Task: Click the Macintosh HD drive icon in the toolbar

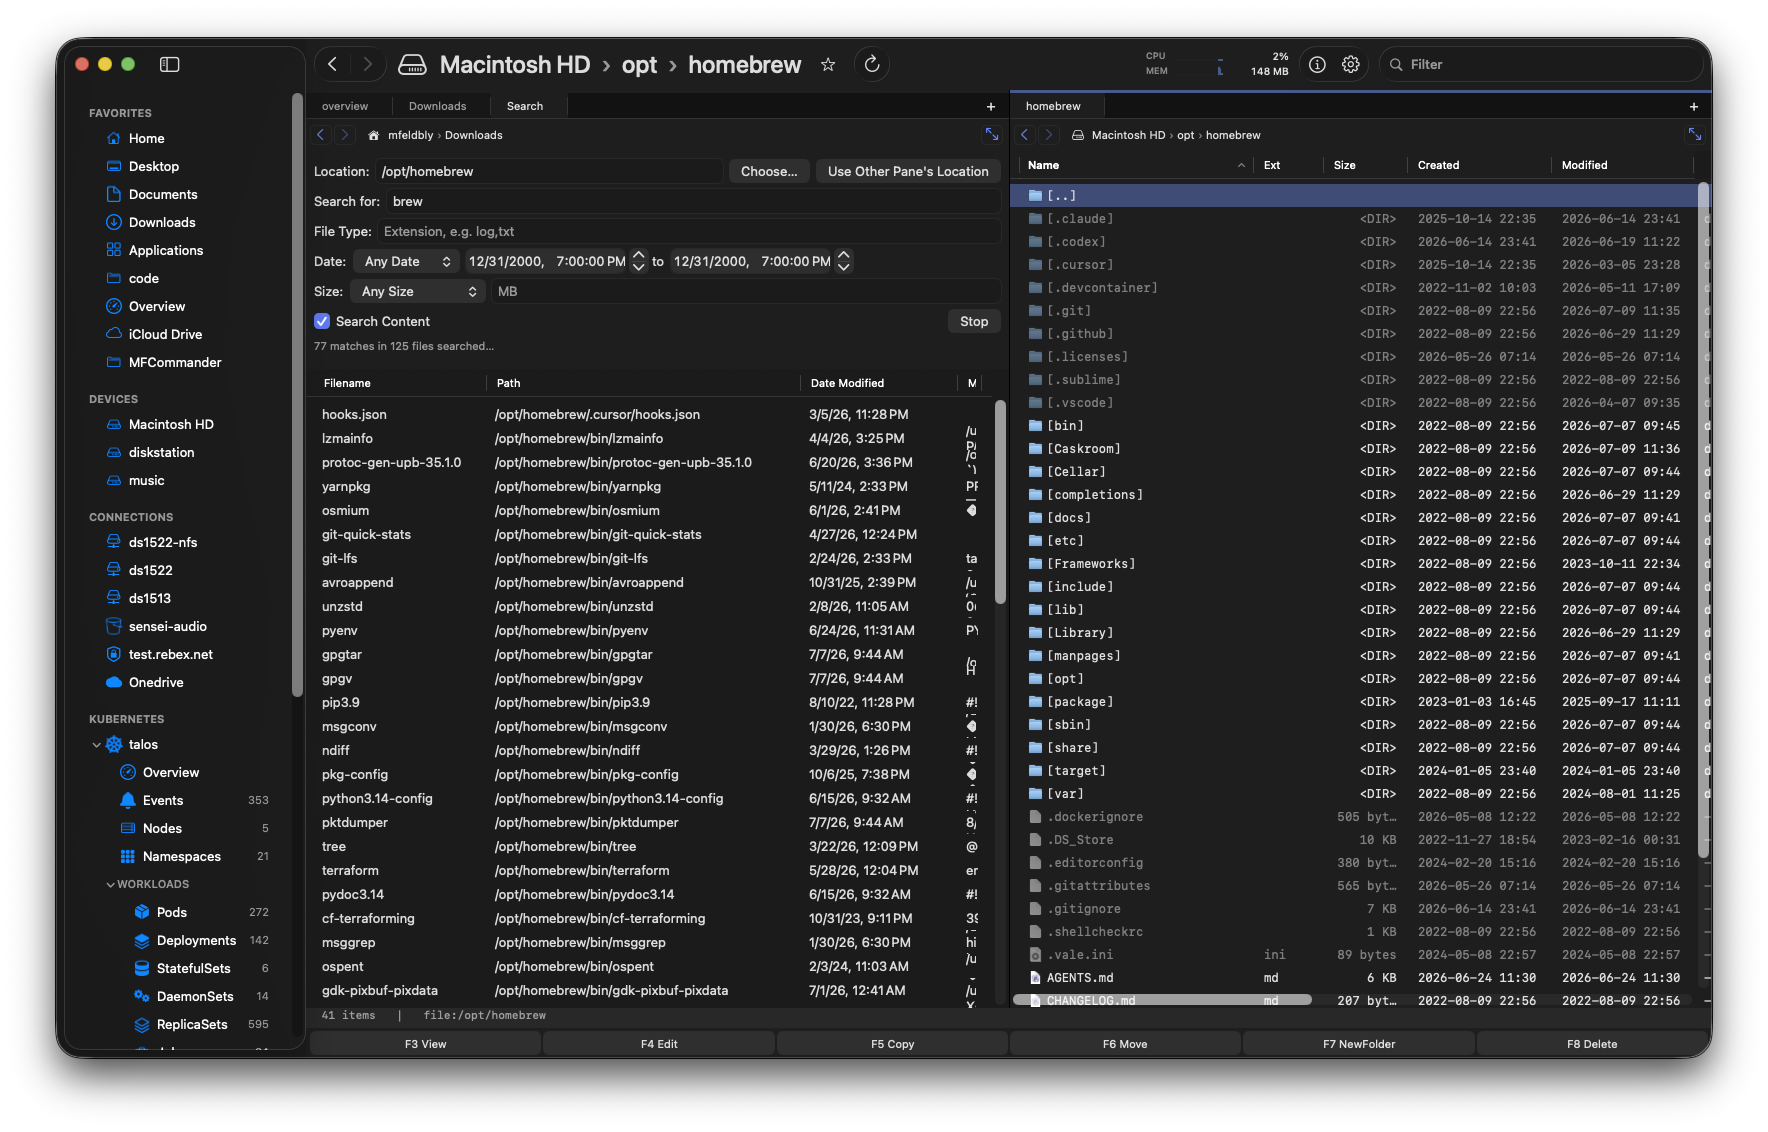Action: (x=412, y=65)
